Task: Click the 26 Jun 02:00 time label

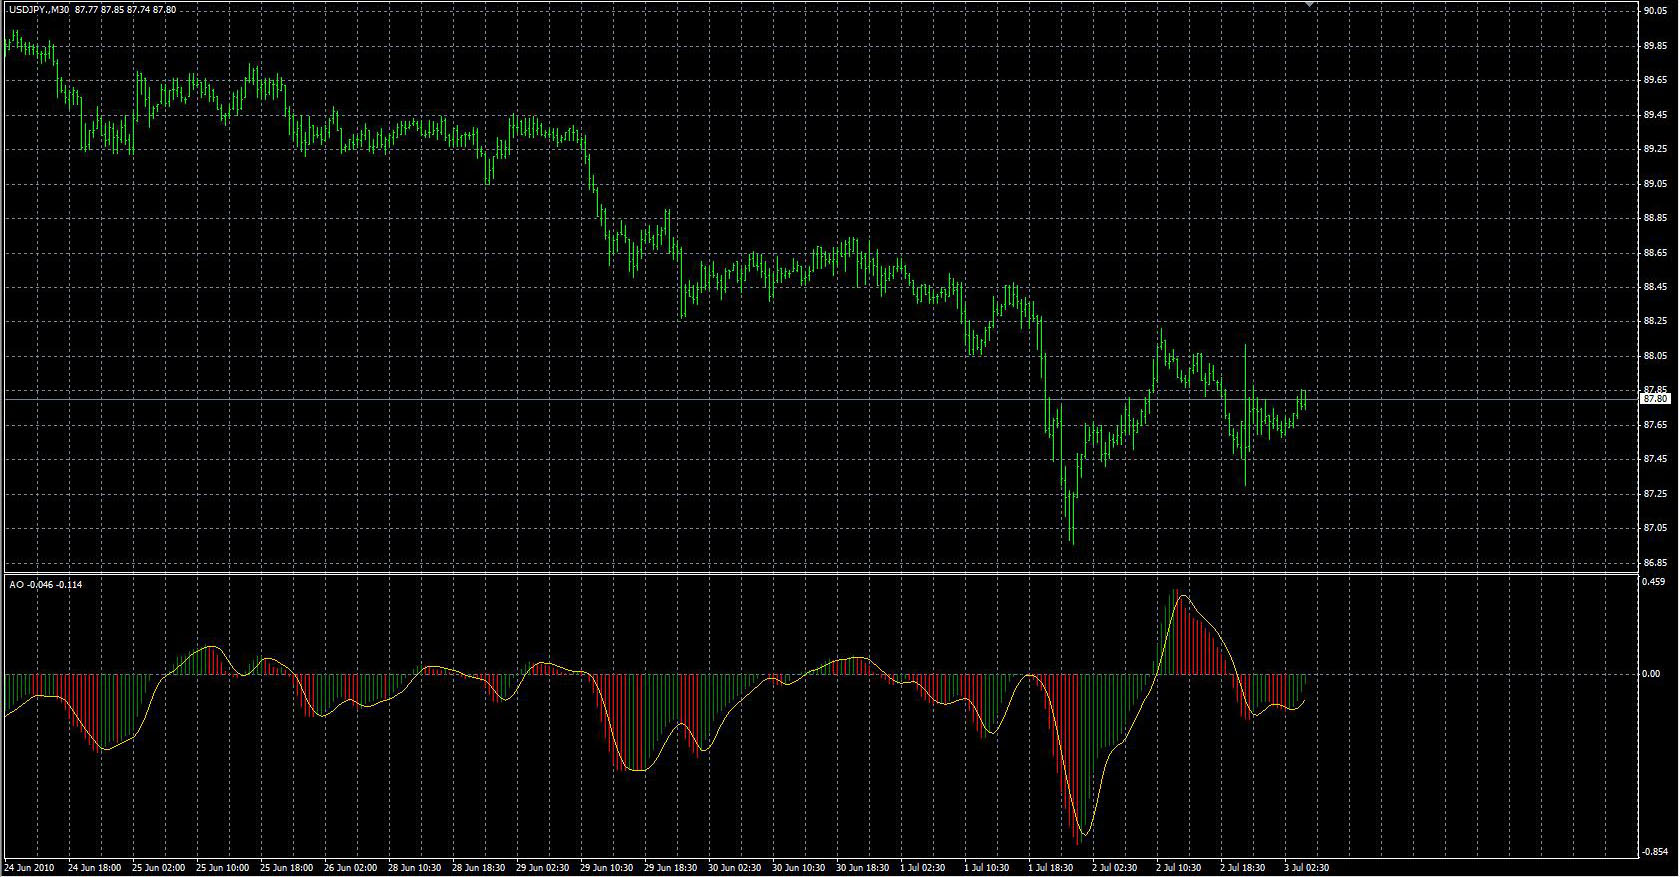Action: click(x=350, y=868)
